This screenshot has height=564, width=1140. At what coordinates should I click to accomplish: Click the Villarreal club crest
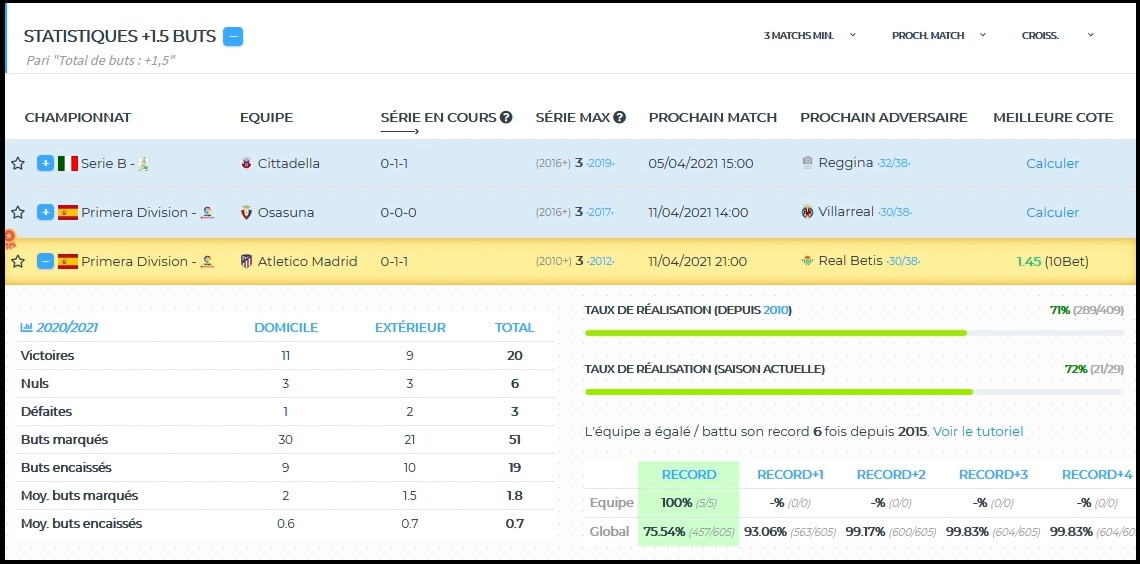[x=807, y=212]
